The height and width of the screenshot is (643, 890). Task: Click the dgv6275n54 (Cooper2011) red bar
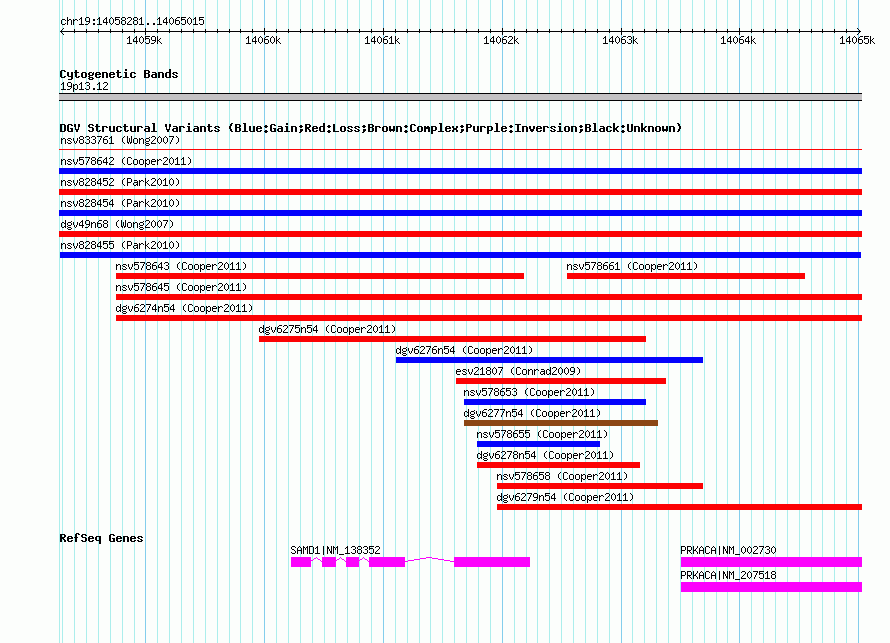point(452,339)
